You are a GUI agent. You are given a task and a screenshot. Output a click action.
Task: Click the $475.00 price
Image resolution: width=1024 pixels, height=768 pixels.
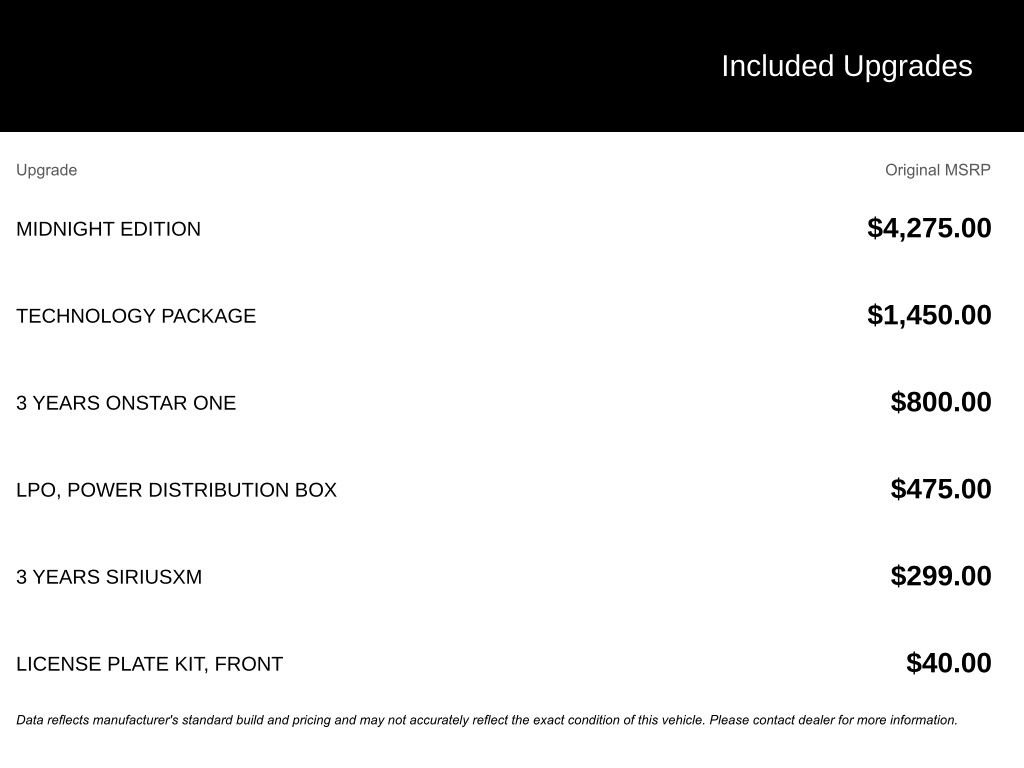[941, 489]
